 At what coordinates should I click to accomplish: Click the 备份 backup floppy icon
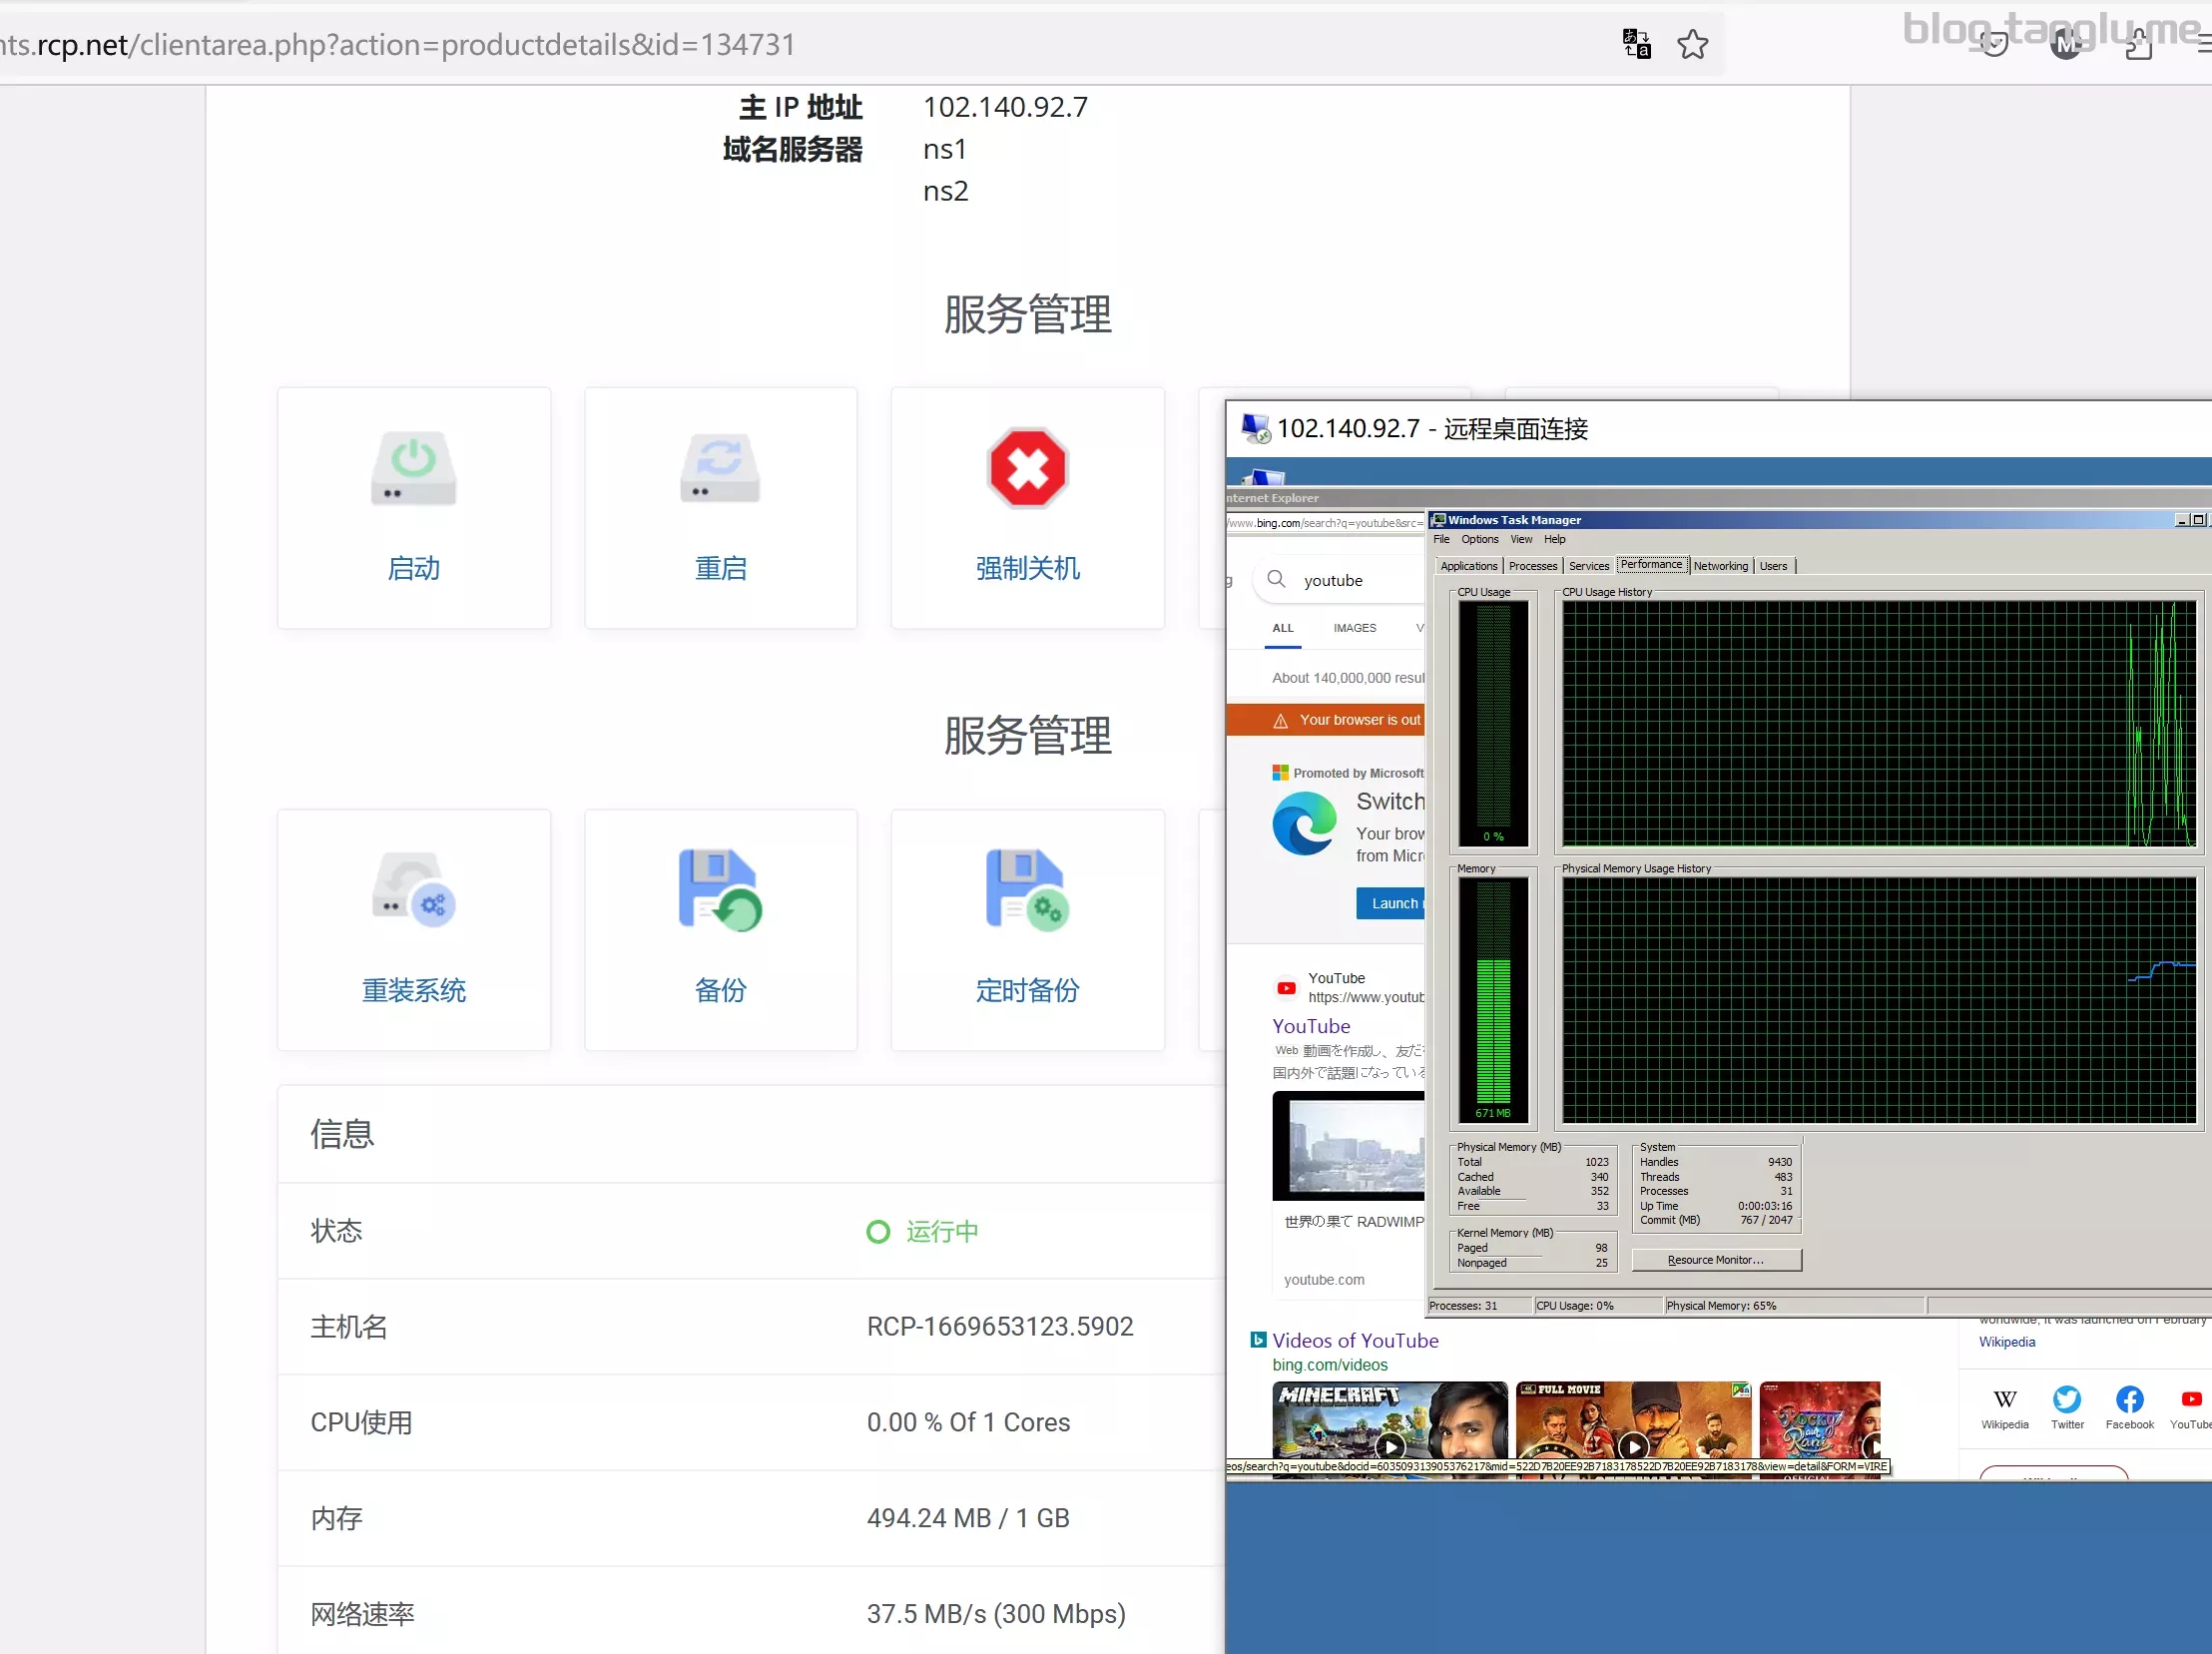coord(720,890)
